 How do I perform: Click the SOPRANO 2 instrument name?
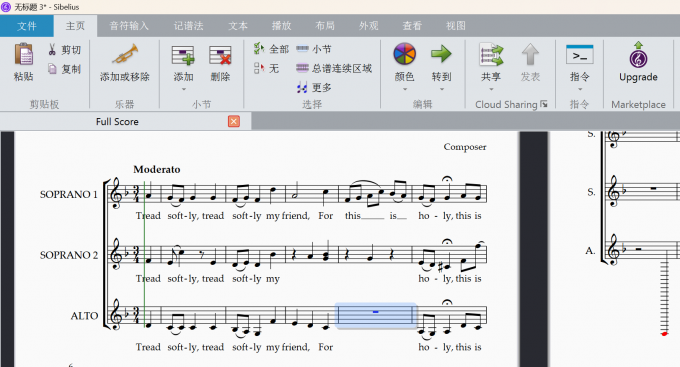[x=69, y=255]
